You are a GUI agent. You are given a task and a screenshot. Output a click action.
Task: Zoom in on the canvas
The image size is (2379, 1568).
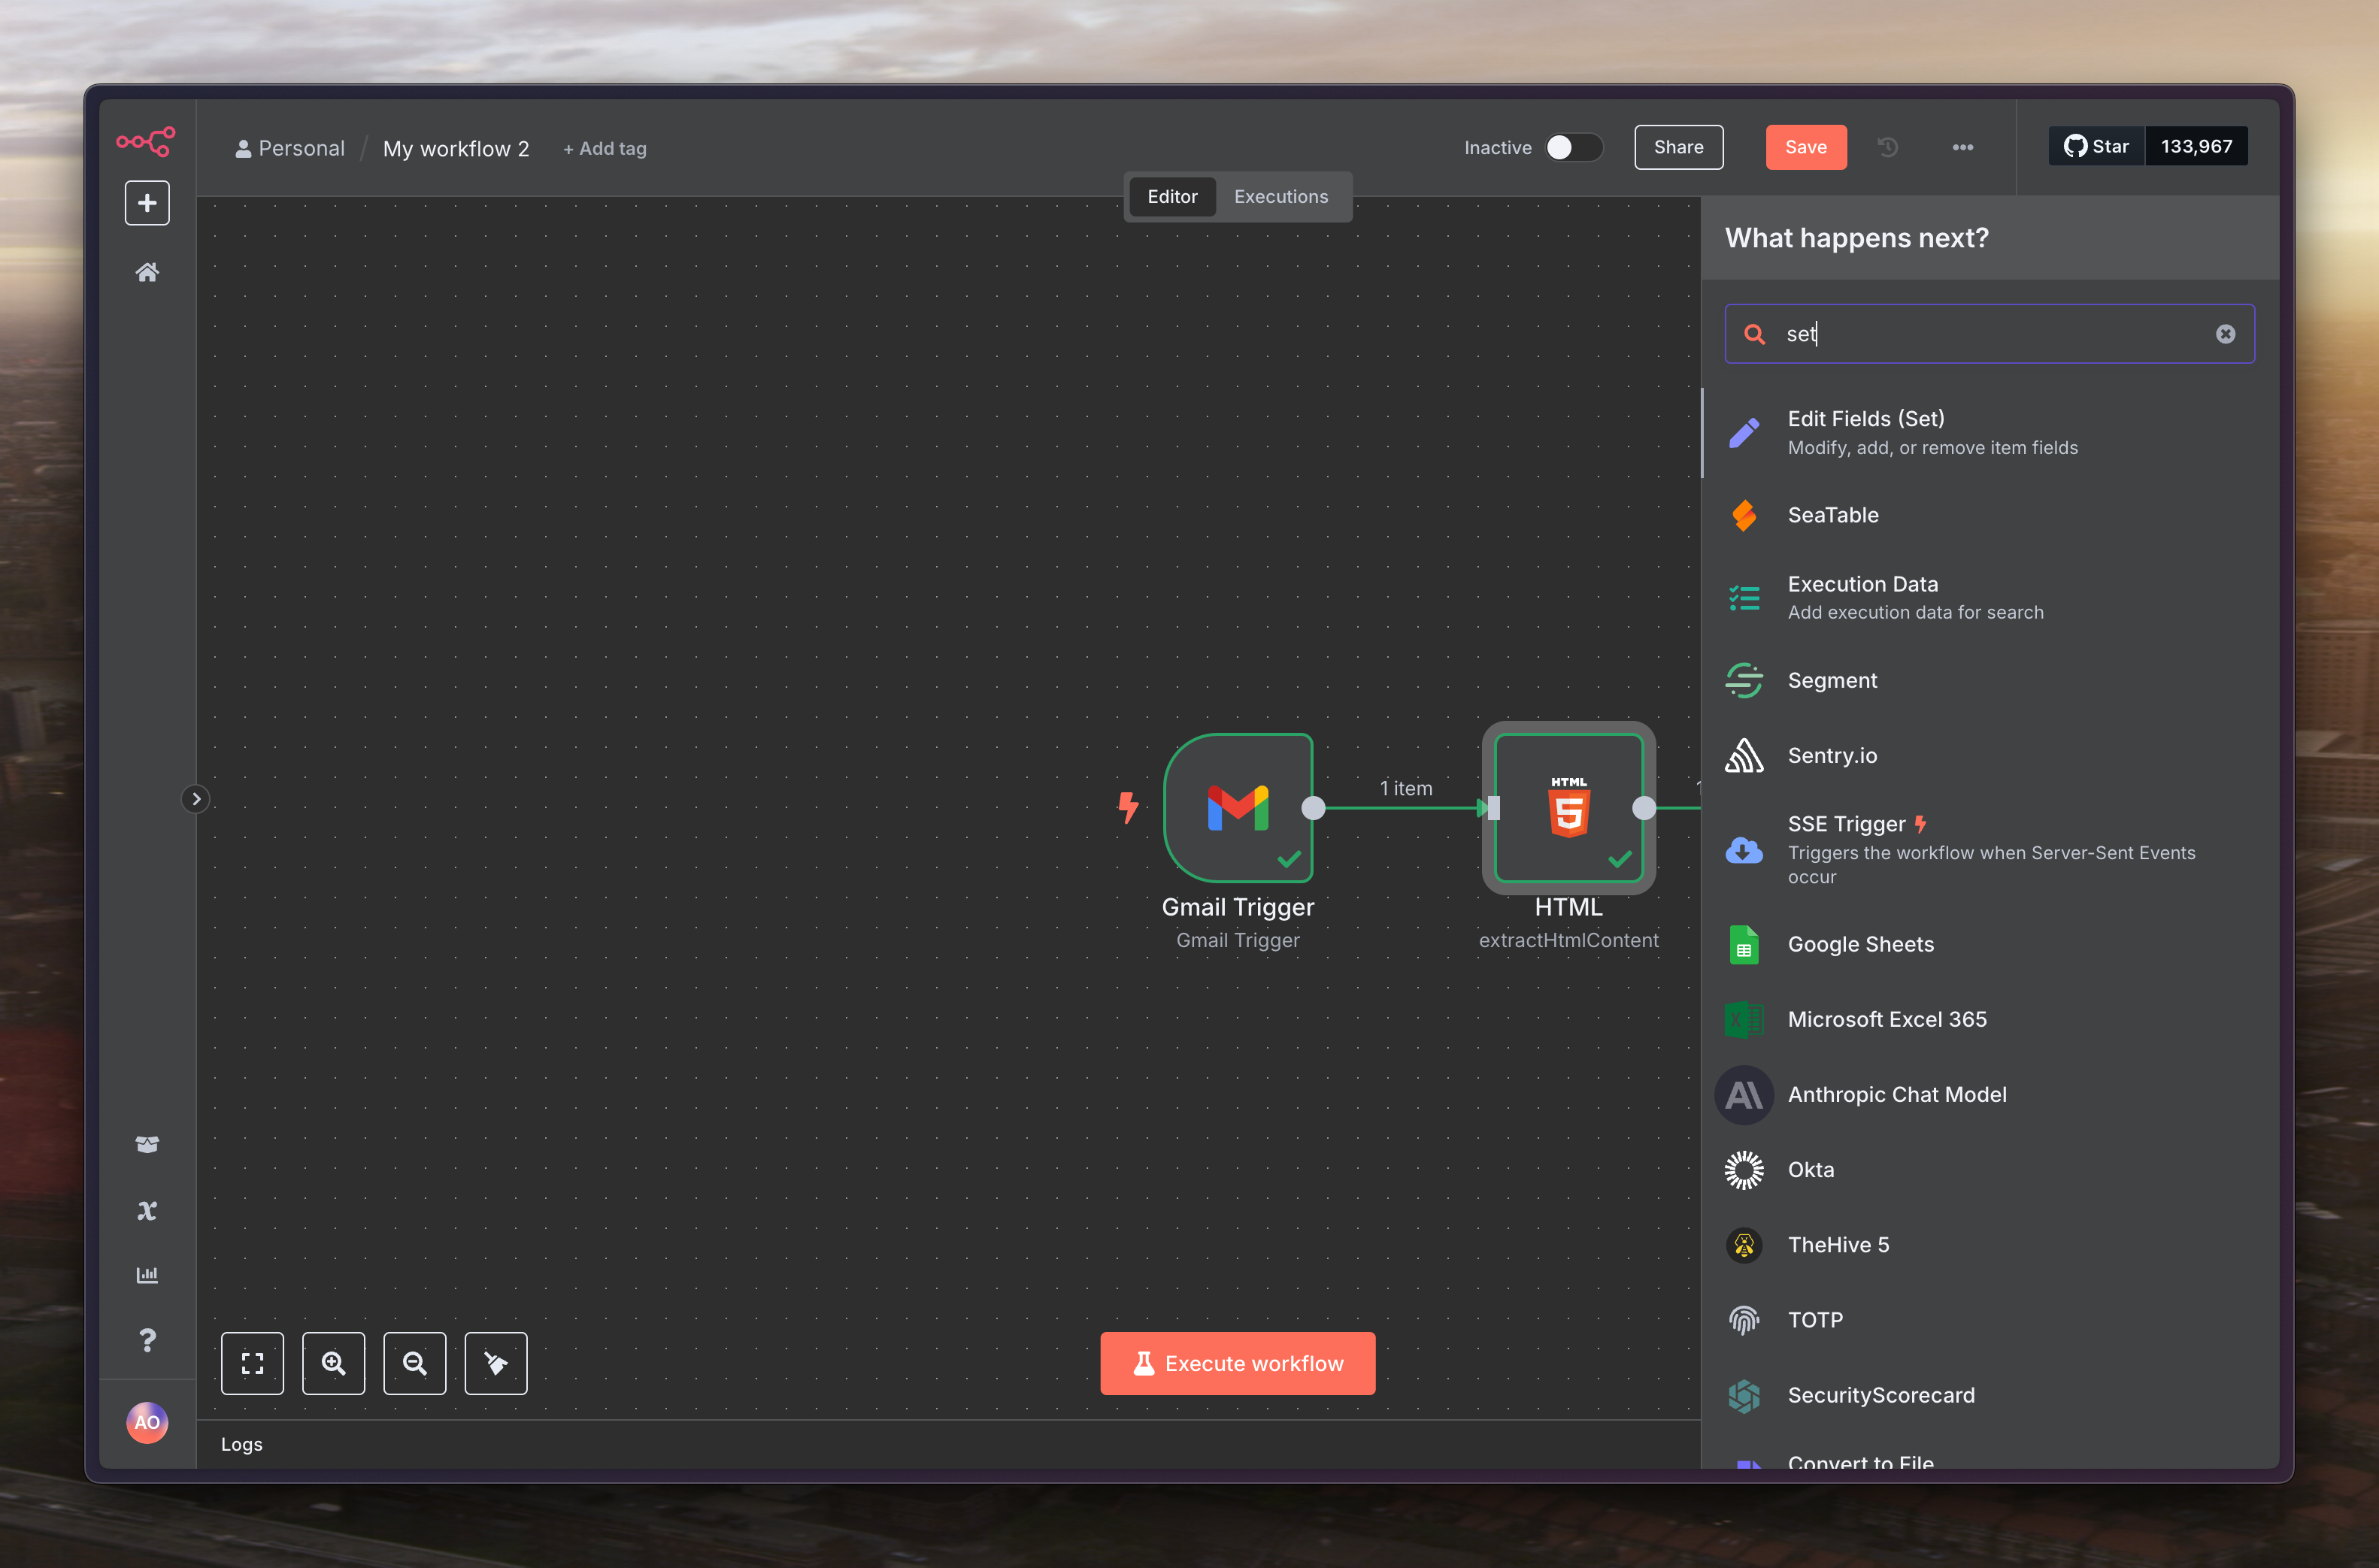pos(333,1363)
